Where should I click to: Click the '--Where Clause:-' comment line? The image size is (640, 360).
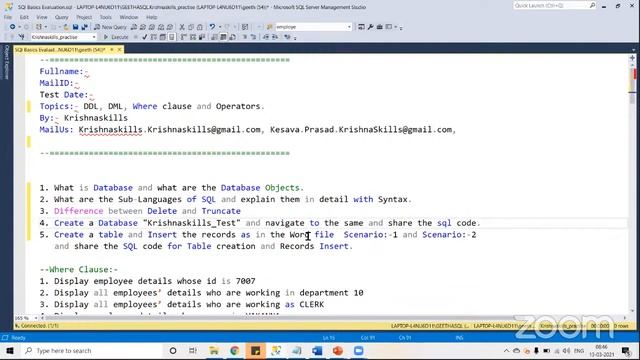(x=79, y=269)
